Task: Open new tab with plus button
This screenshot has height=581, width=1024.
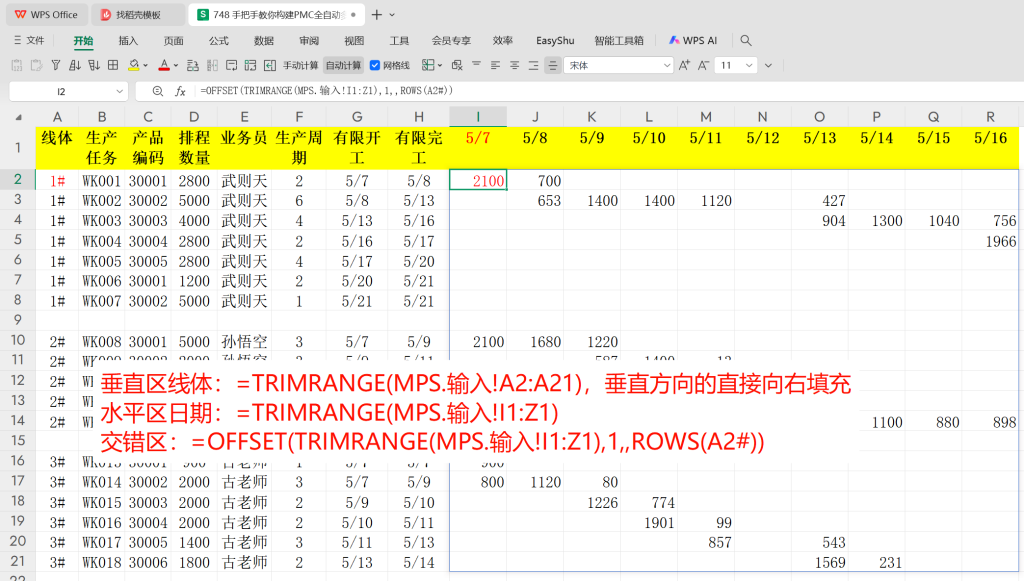Action: pos(377,14)
